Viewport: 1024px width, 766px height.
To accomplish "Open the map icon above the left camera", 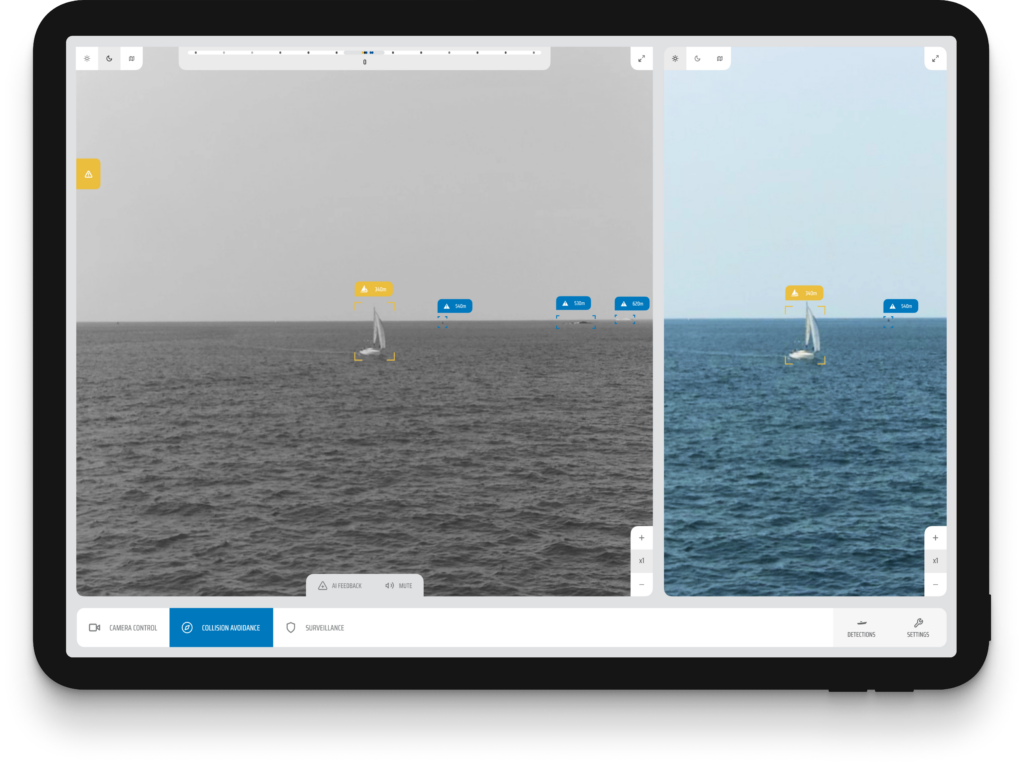I will click(x=131, y=58).
